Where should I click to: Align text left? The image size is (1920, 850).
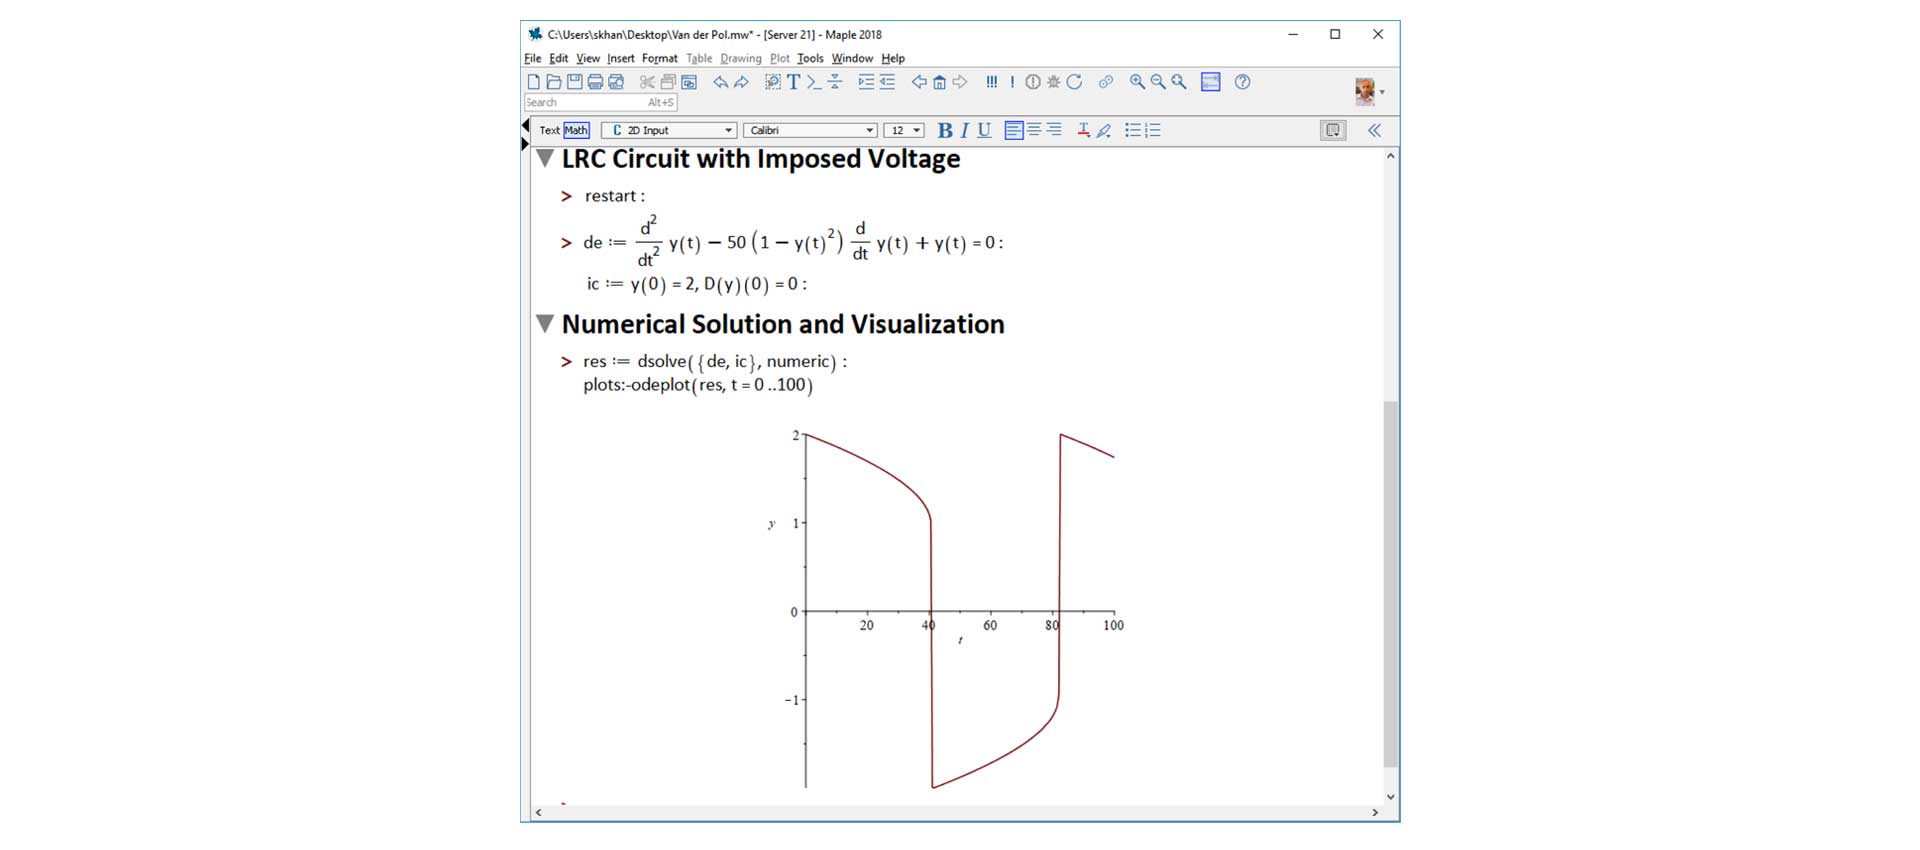point(1014,130)
